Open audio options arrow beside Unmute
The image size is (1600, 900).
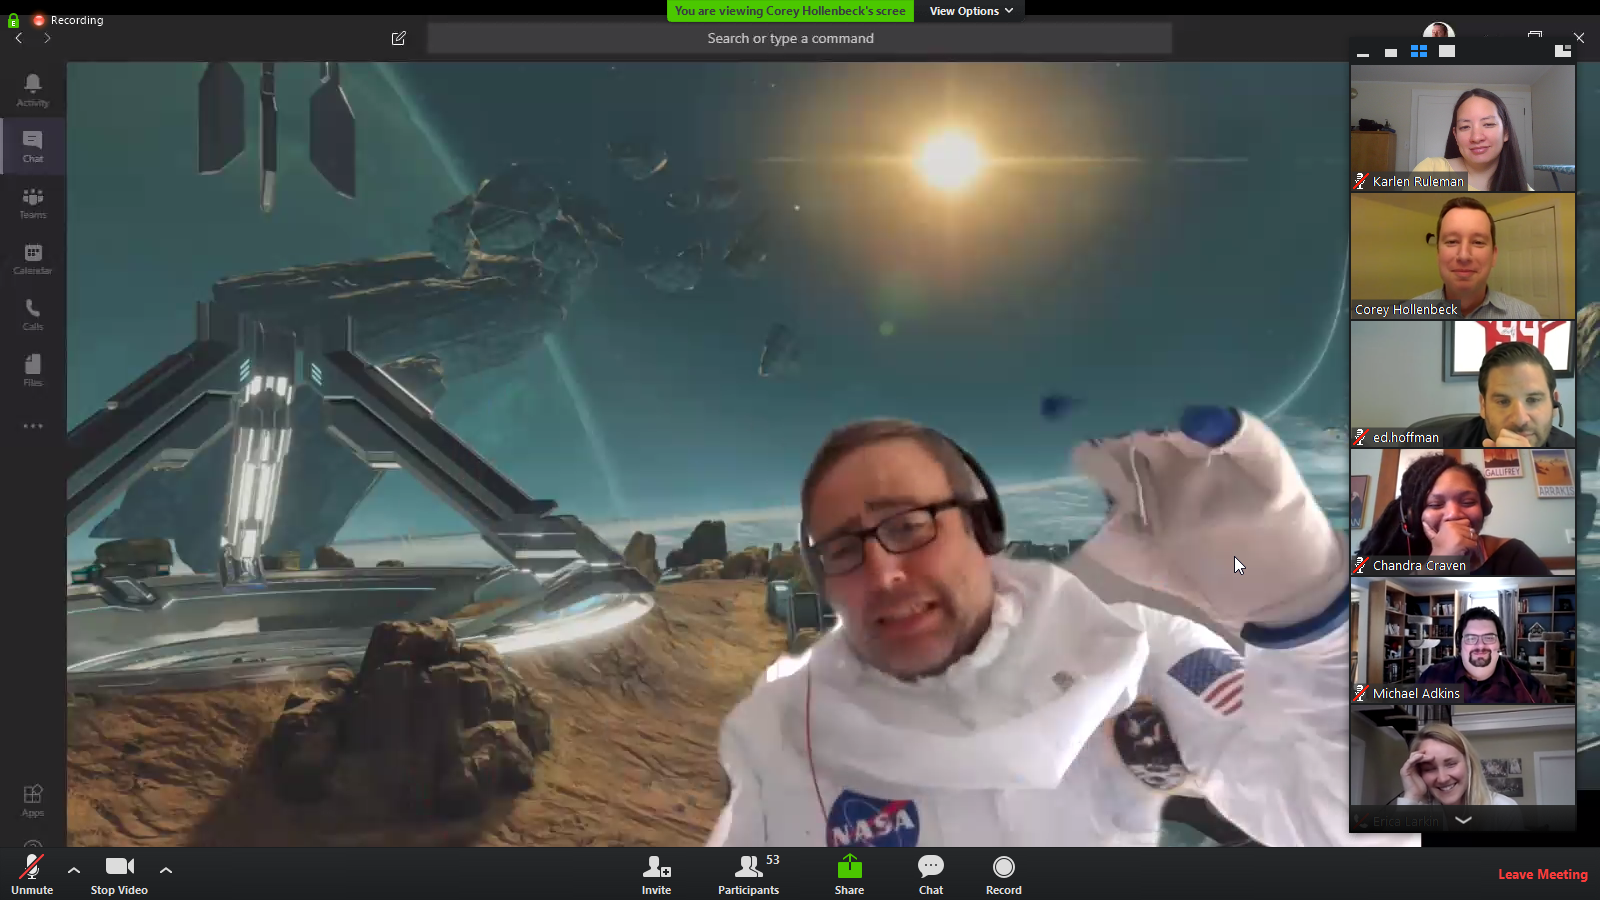[x=74, y=870]
